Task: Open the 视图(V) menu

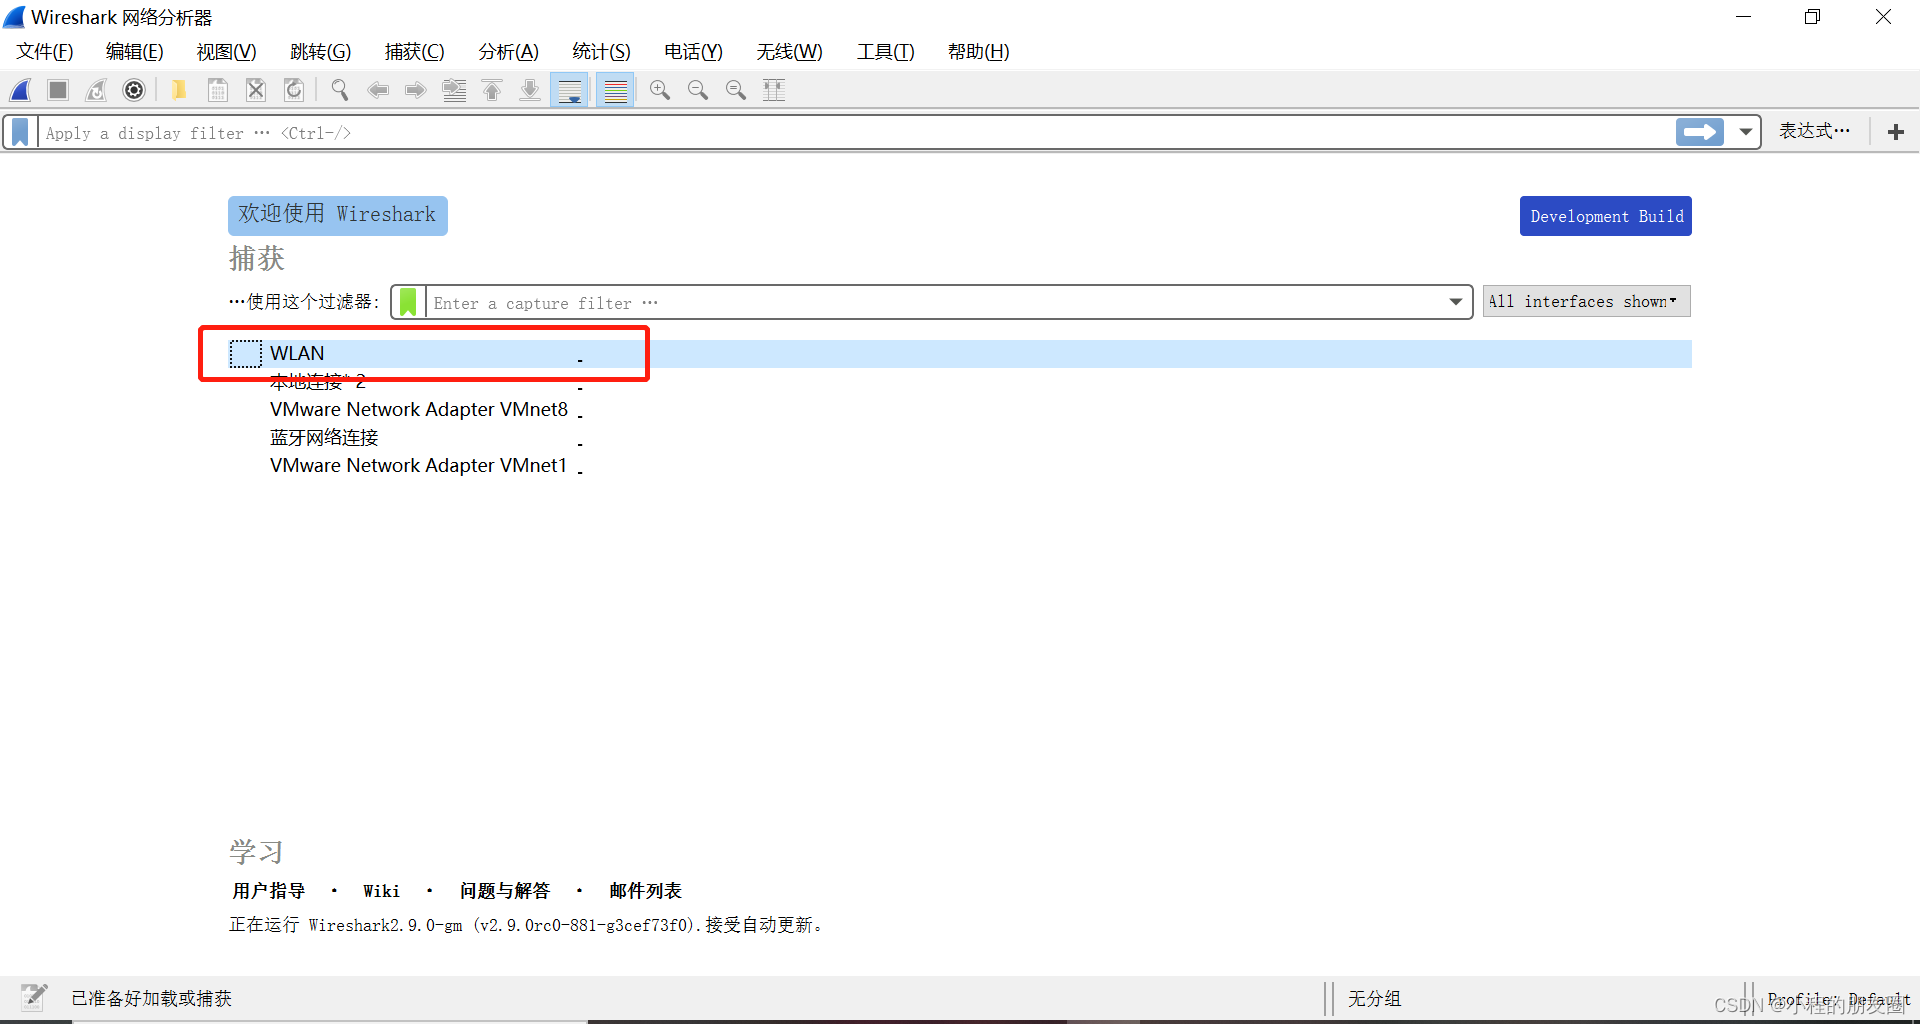Action: click(x=227, y=52)
